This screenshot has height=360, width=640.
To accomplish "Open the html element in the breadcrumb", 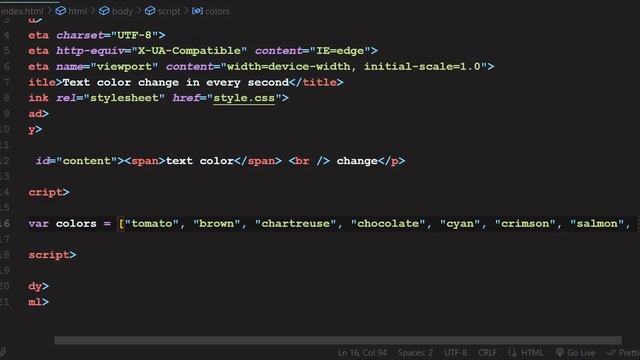I will (x=71, y=11).
